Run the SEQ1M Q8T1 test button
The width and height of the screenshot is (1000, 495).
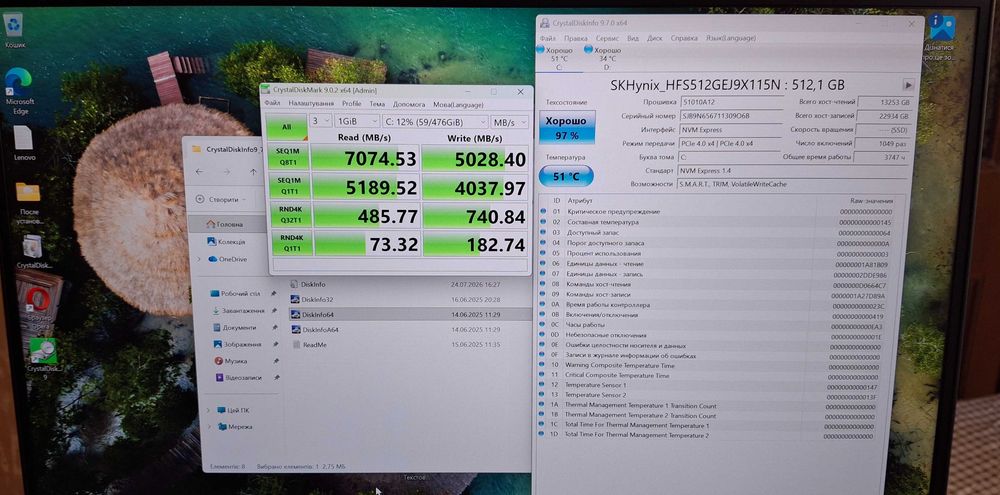288,156
